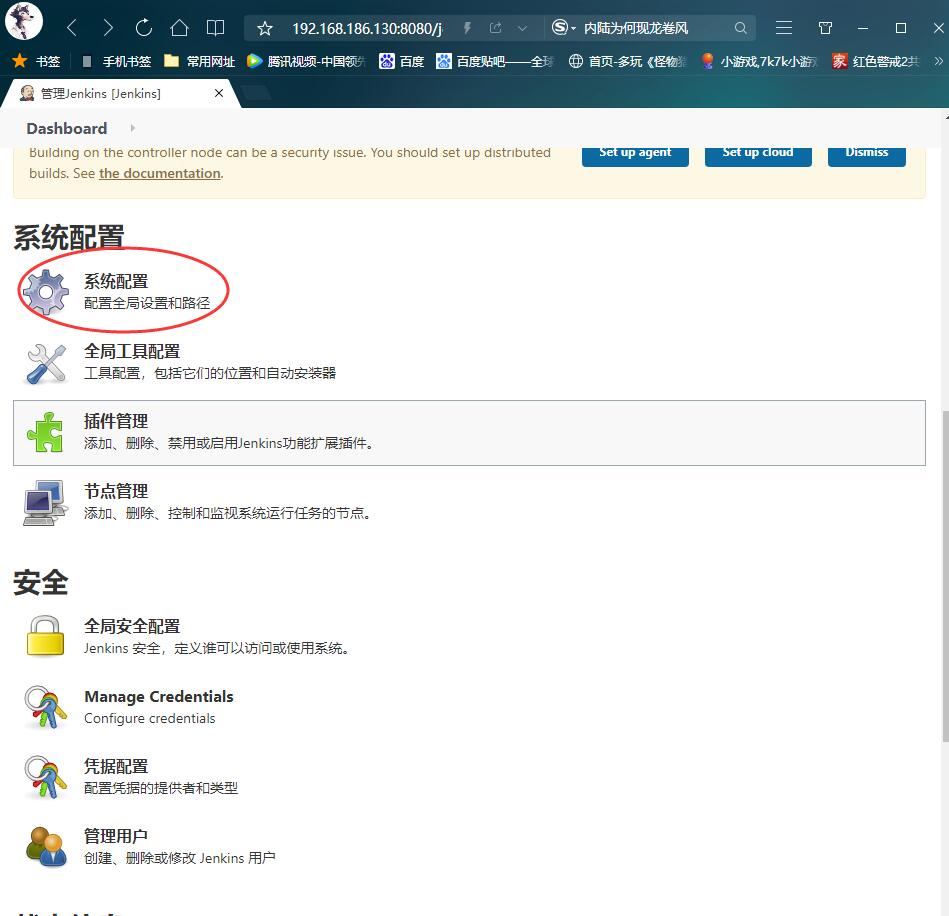Click the 配置全局设置和路径 description text
949x916 pixels.
click(x=147, y=303)
